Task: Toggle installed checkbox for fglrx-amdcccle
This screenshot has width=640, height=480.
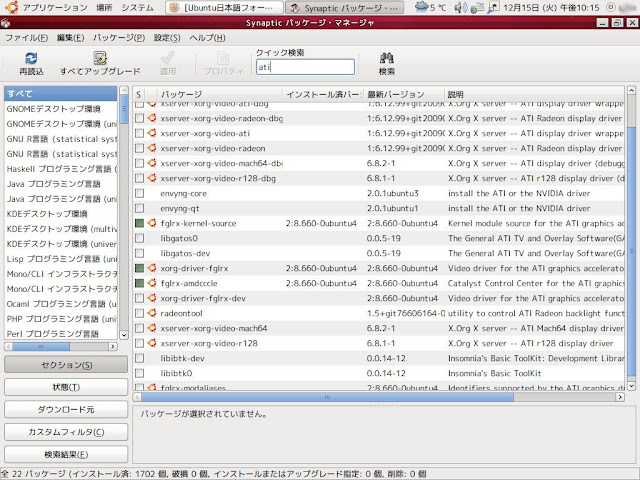Action: tap(140, 283)
